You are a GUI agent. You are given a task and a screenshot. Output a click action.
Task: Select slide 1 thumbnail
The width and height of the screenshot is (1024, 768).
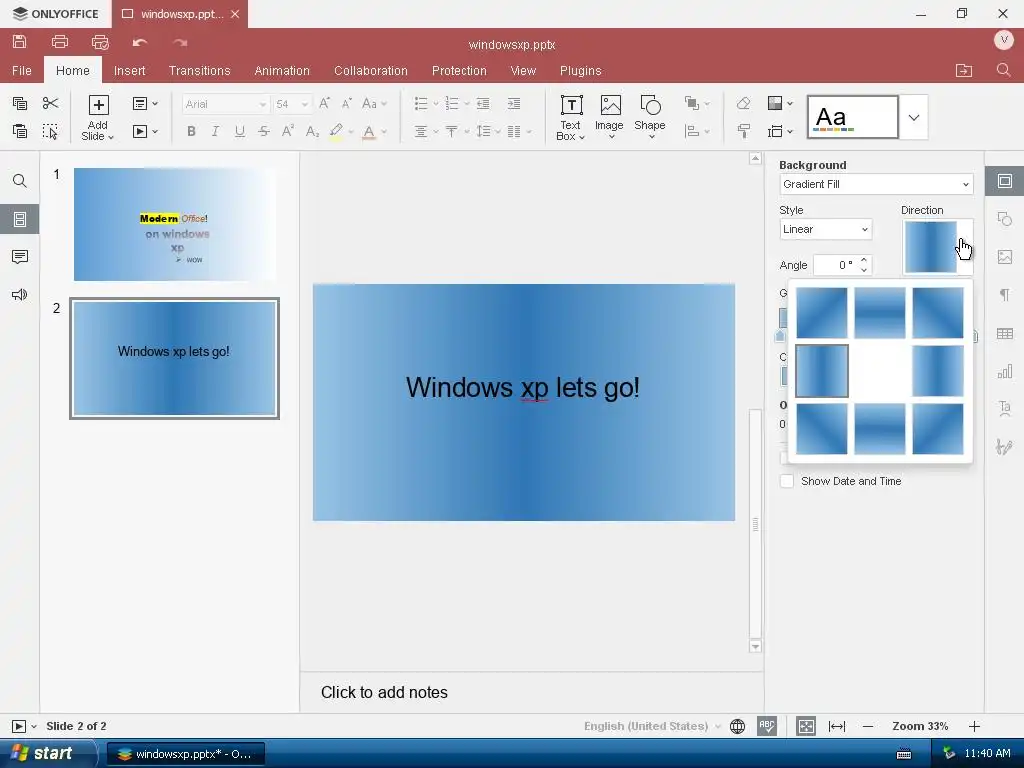pyautogui.click(x=174, y=224)
